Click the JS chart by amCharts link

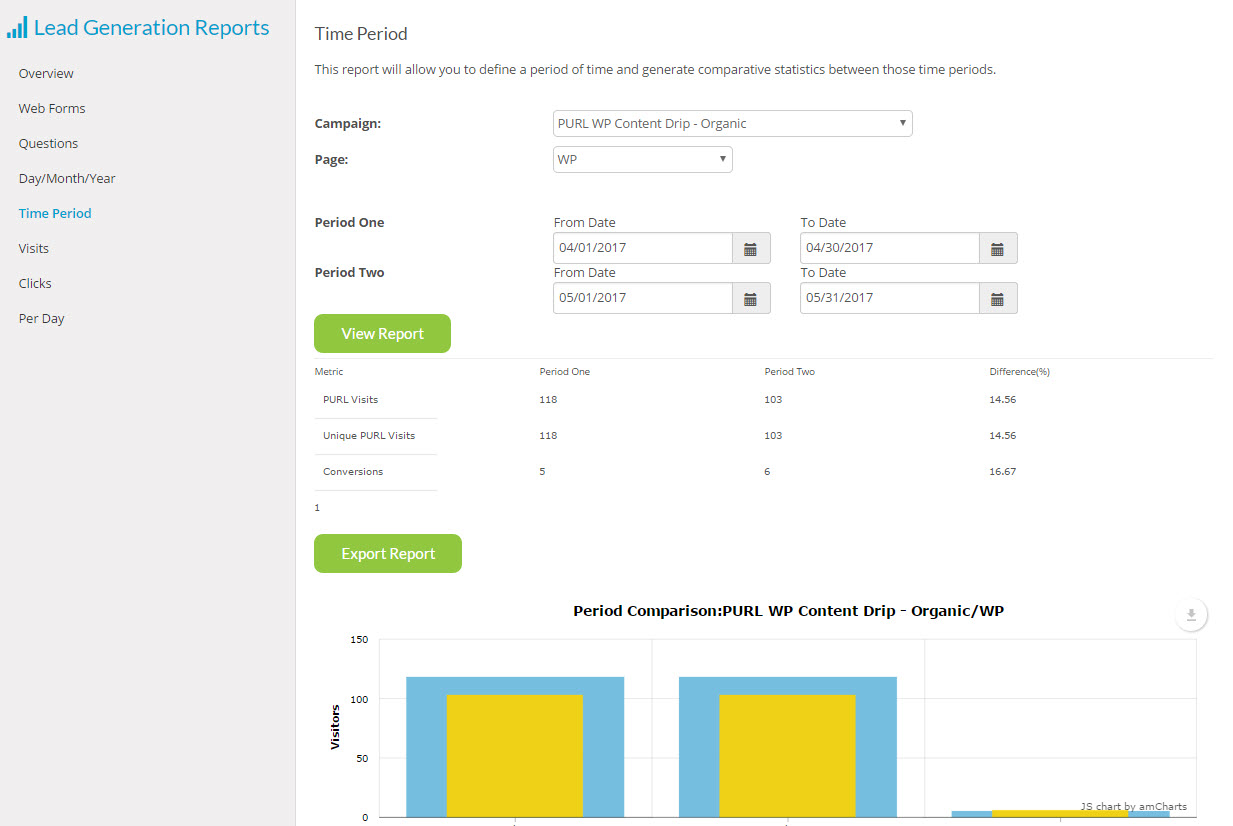[1134, 806]
